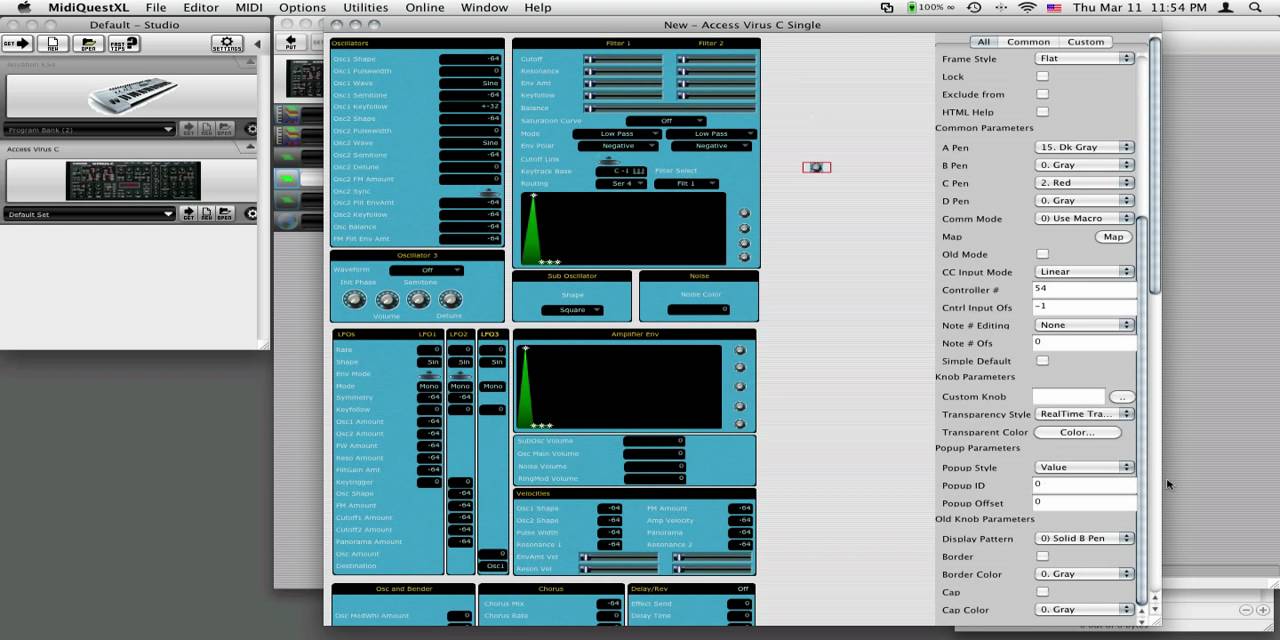This screenshot has height=640, width=1280.
Task: Adjust the Filter 1 Cutoff slider
Action: click(x=623, y=60)
